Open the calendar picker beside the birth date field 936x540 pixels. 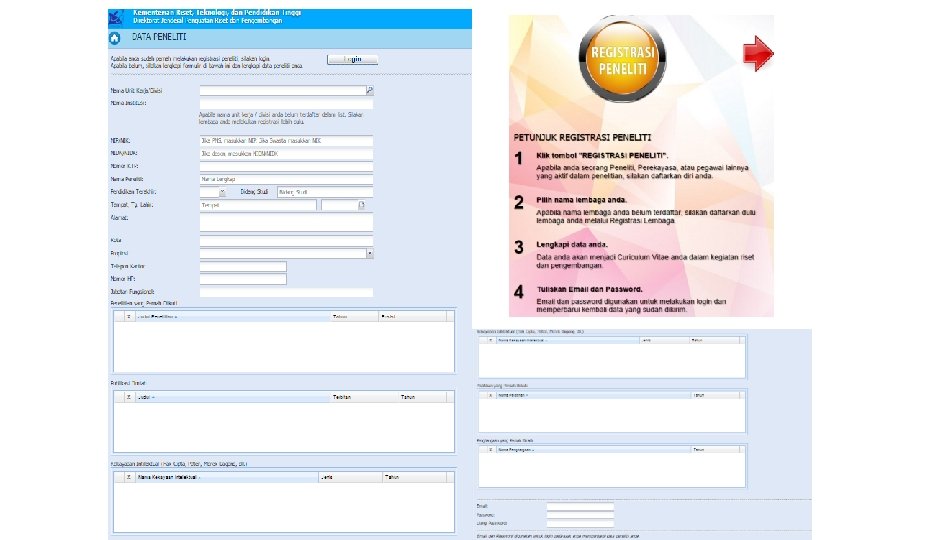361,205
